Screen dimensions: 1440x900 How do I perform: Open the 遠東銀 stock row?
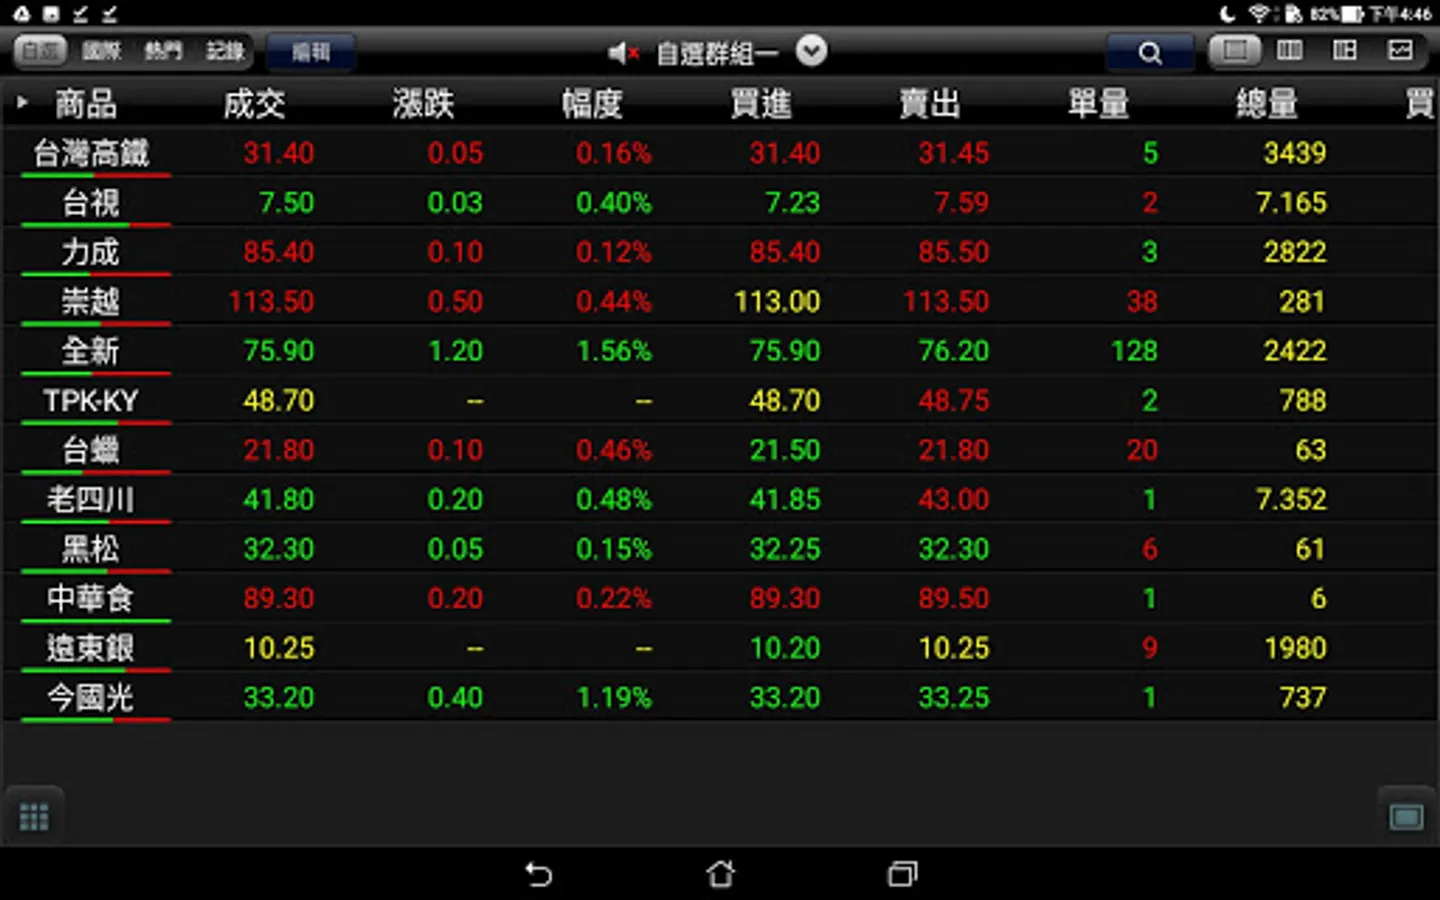[x=720, y=648]
